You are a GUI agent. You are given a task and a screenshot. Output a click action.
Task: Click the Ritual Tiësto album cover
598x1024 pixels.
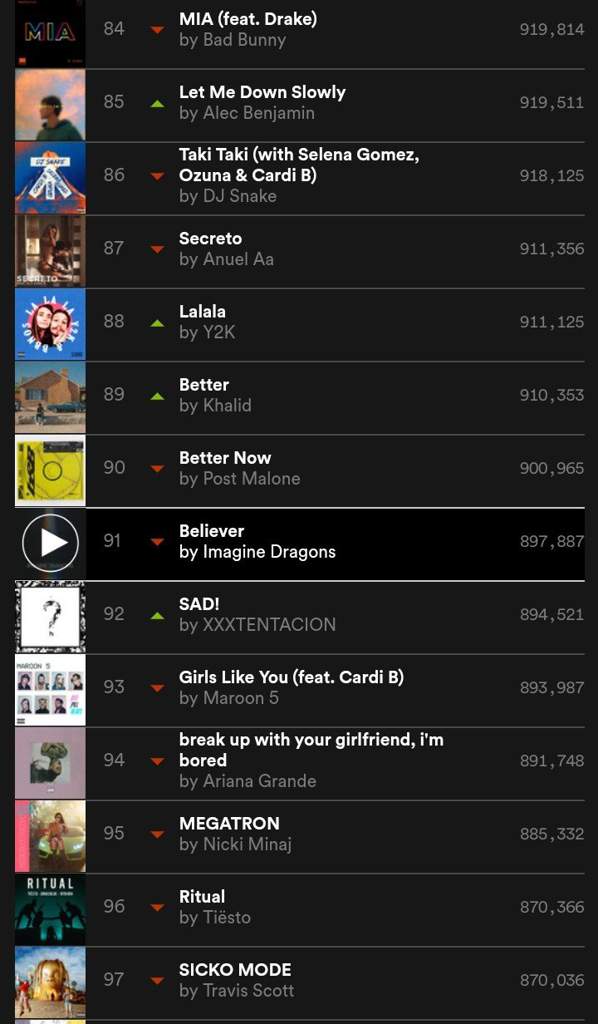pyautogui.click(x=50, y=909)
